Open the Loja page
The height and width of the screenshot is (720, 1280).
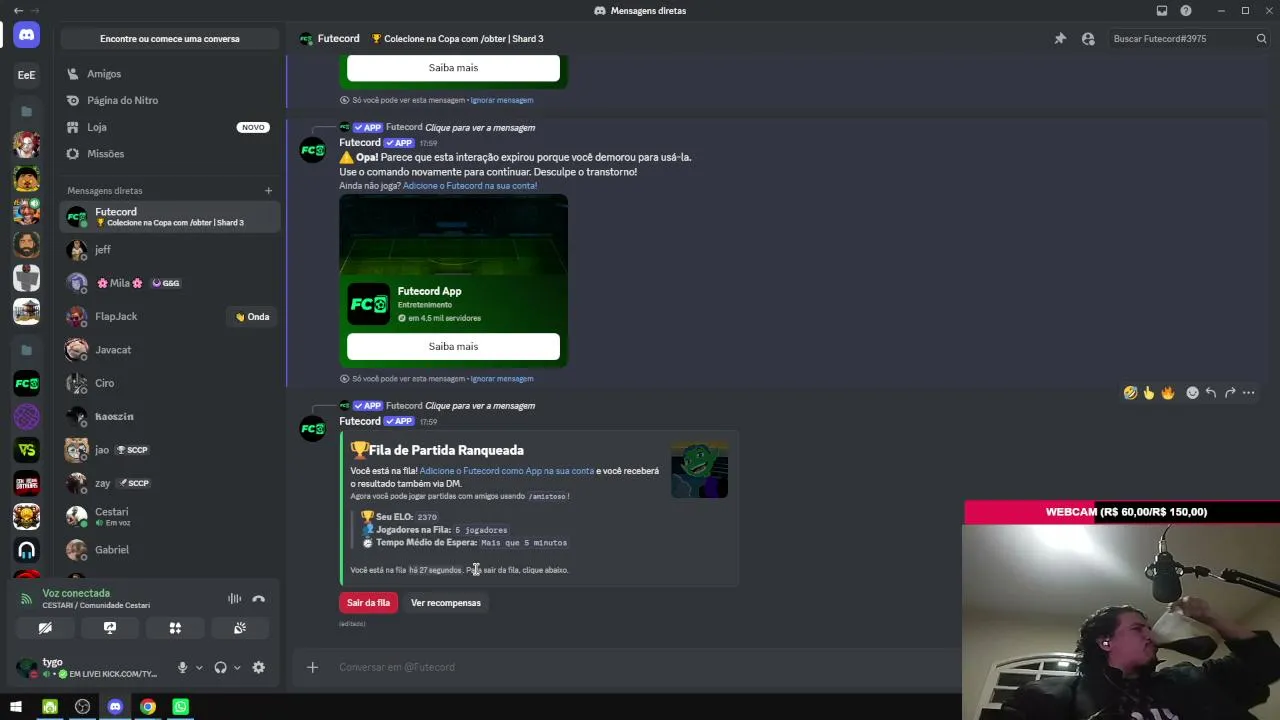pos(170,127)
